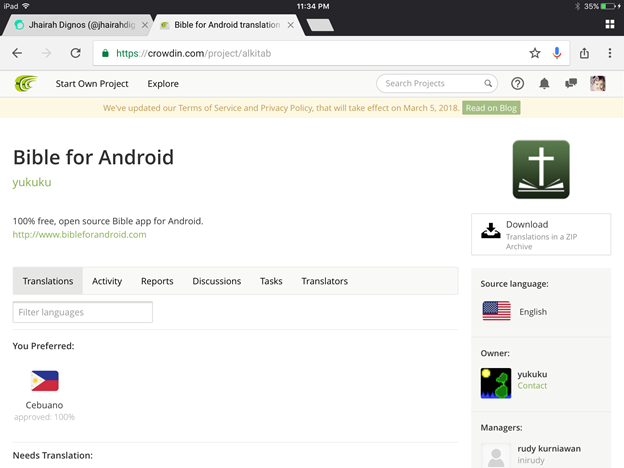624x468 pixels.
Task: Click yukuku owner avatar
Action: [496, 383]
